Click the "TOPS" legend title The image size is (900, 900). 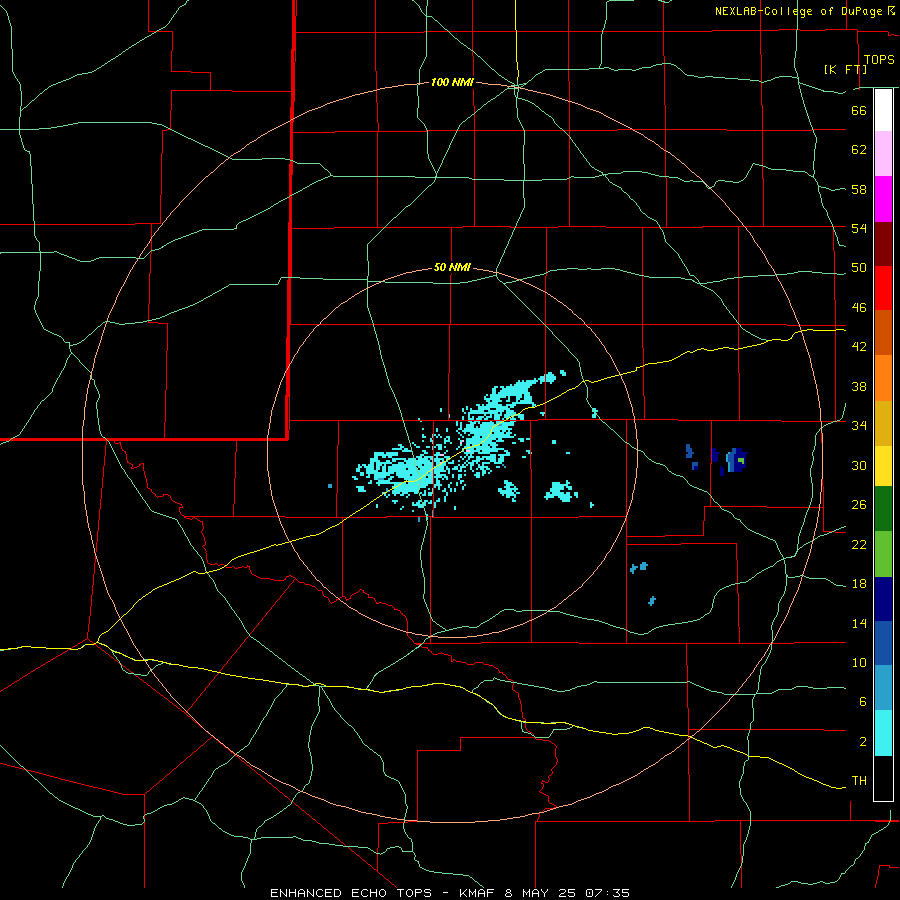point(879,60)
